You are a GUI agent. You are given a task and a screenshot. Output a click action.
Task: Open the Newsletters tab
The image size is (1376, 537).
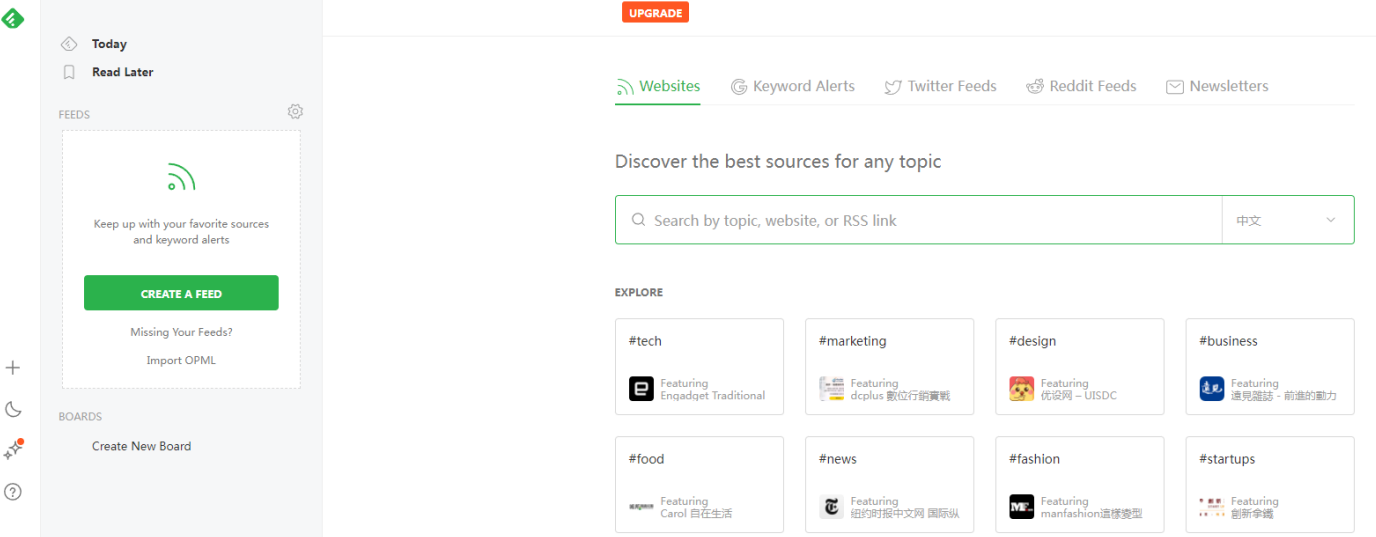(1217, 86)
